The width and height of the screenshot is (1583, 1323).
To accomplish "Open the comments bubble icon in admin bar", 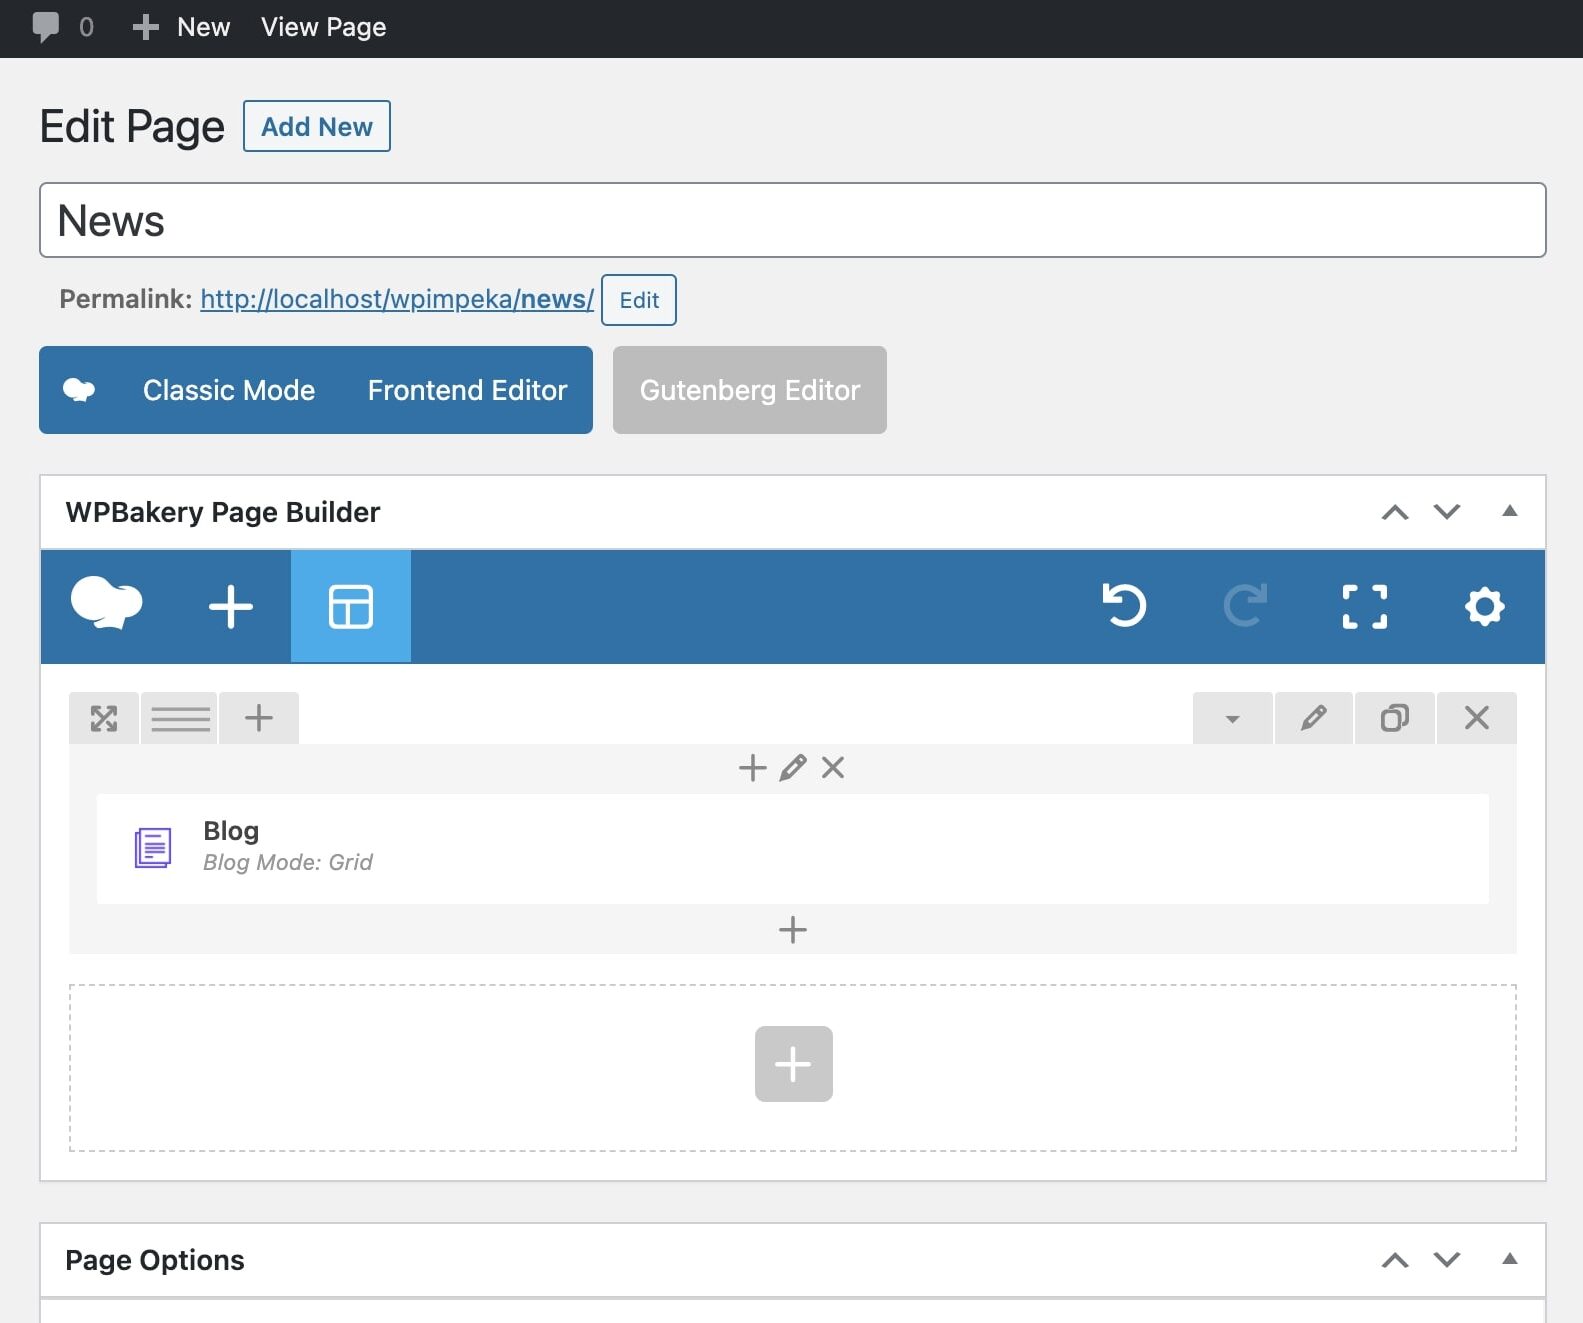I will click(x=46, y=27).
